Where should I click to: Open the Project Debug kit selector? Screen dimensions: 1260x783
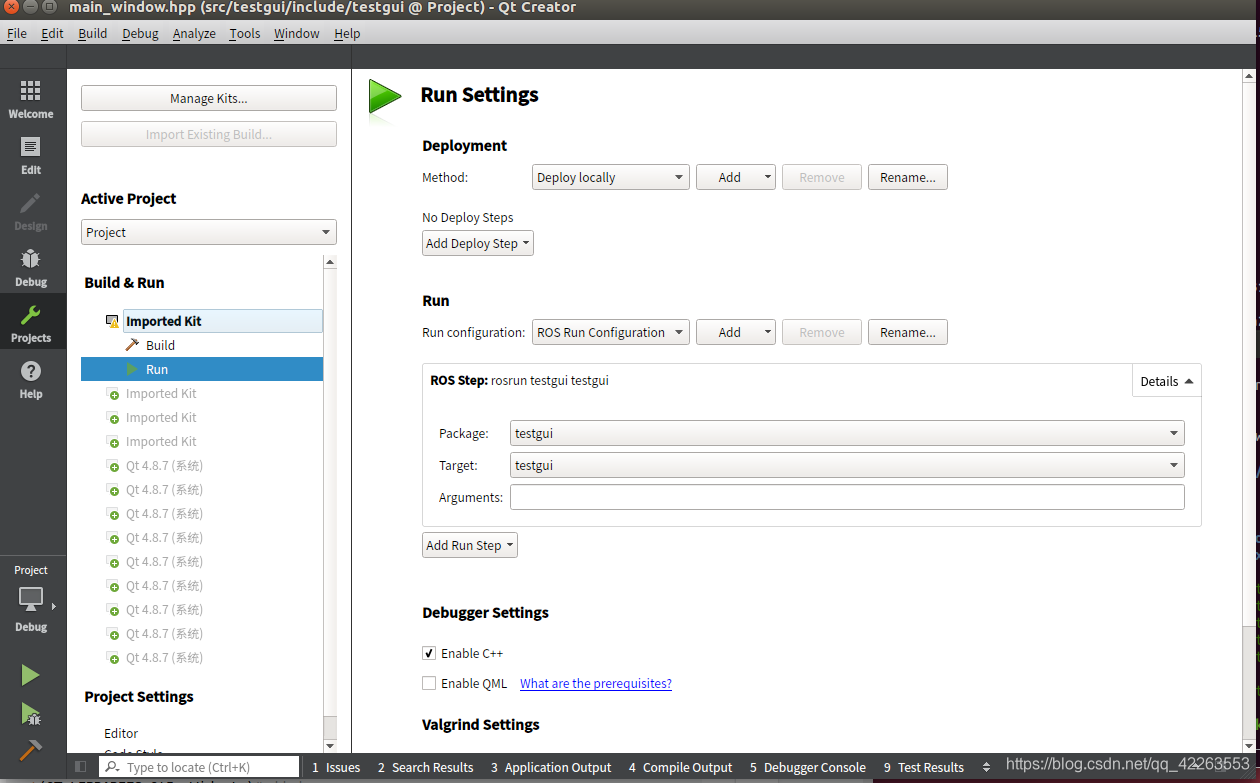point(31,599)
